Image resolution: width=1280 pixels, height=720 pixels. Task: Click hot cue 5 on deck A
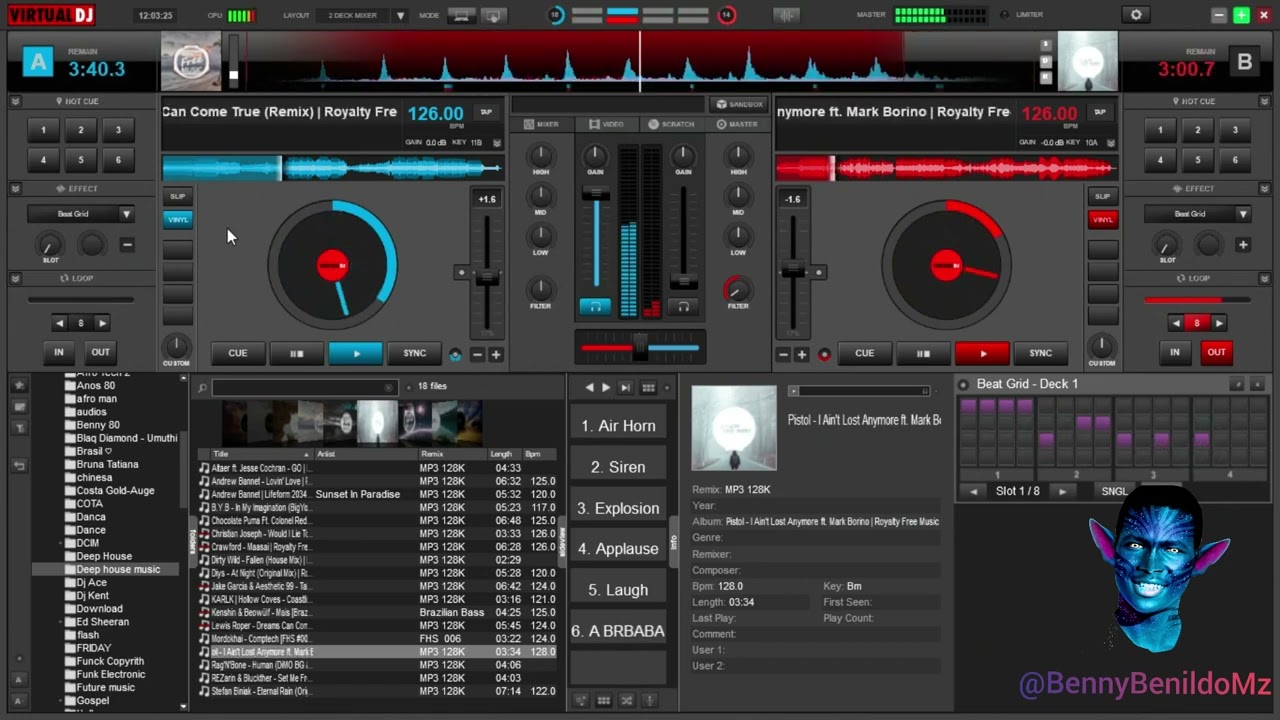click(x=80, y=160)
